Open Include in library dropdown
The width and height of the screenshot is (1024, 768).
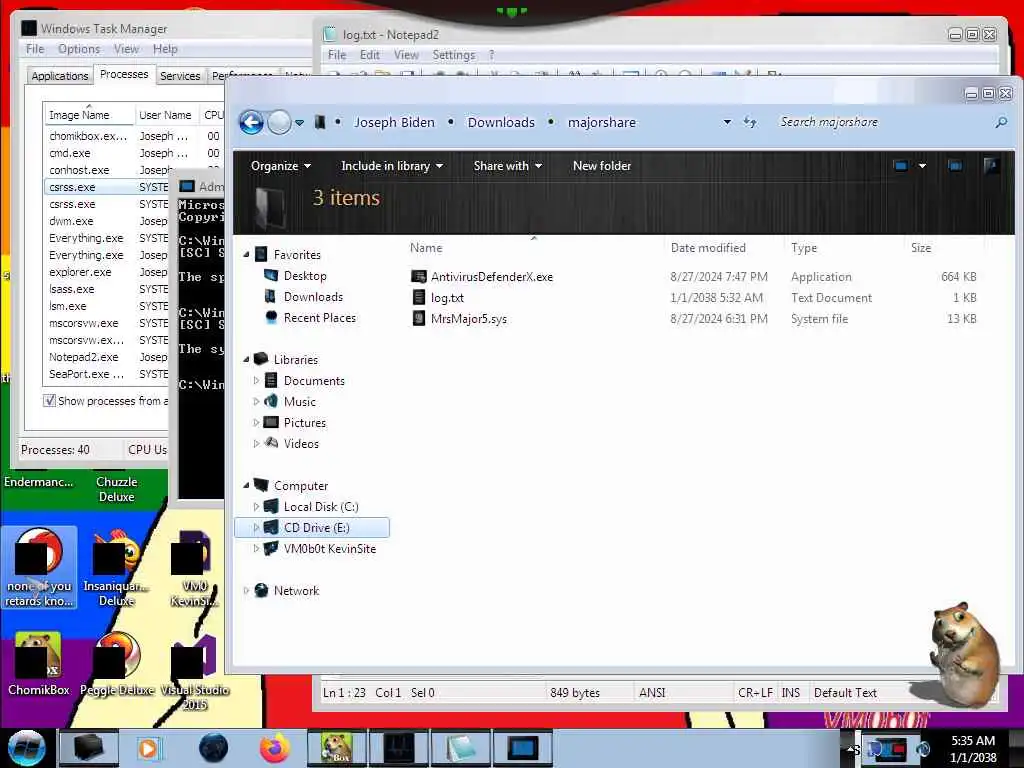(392, 166)
